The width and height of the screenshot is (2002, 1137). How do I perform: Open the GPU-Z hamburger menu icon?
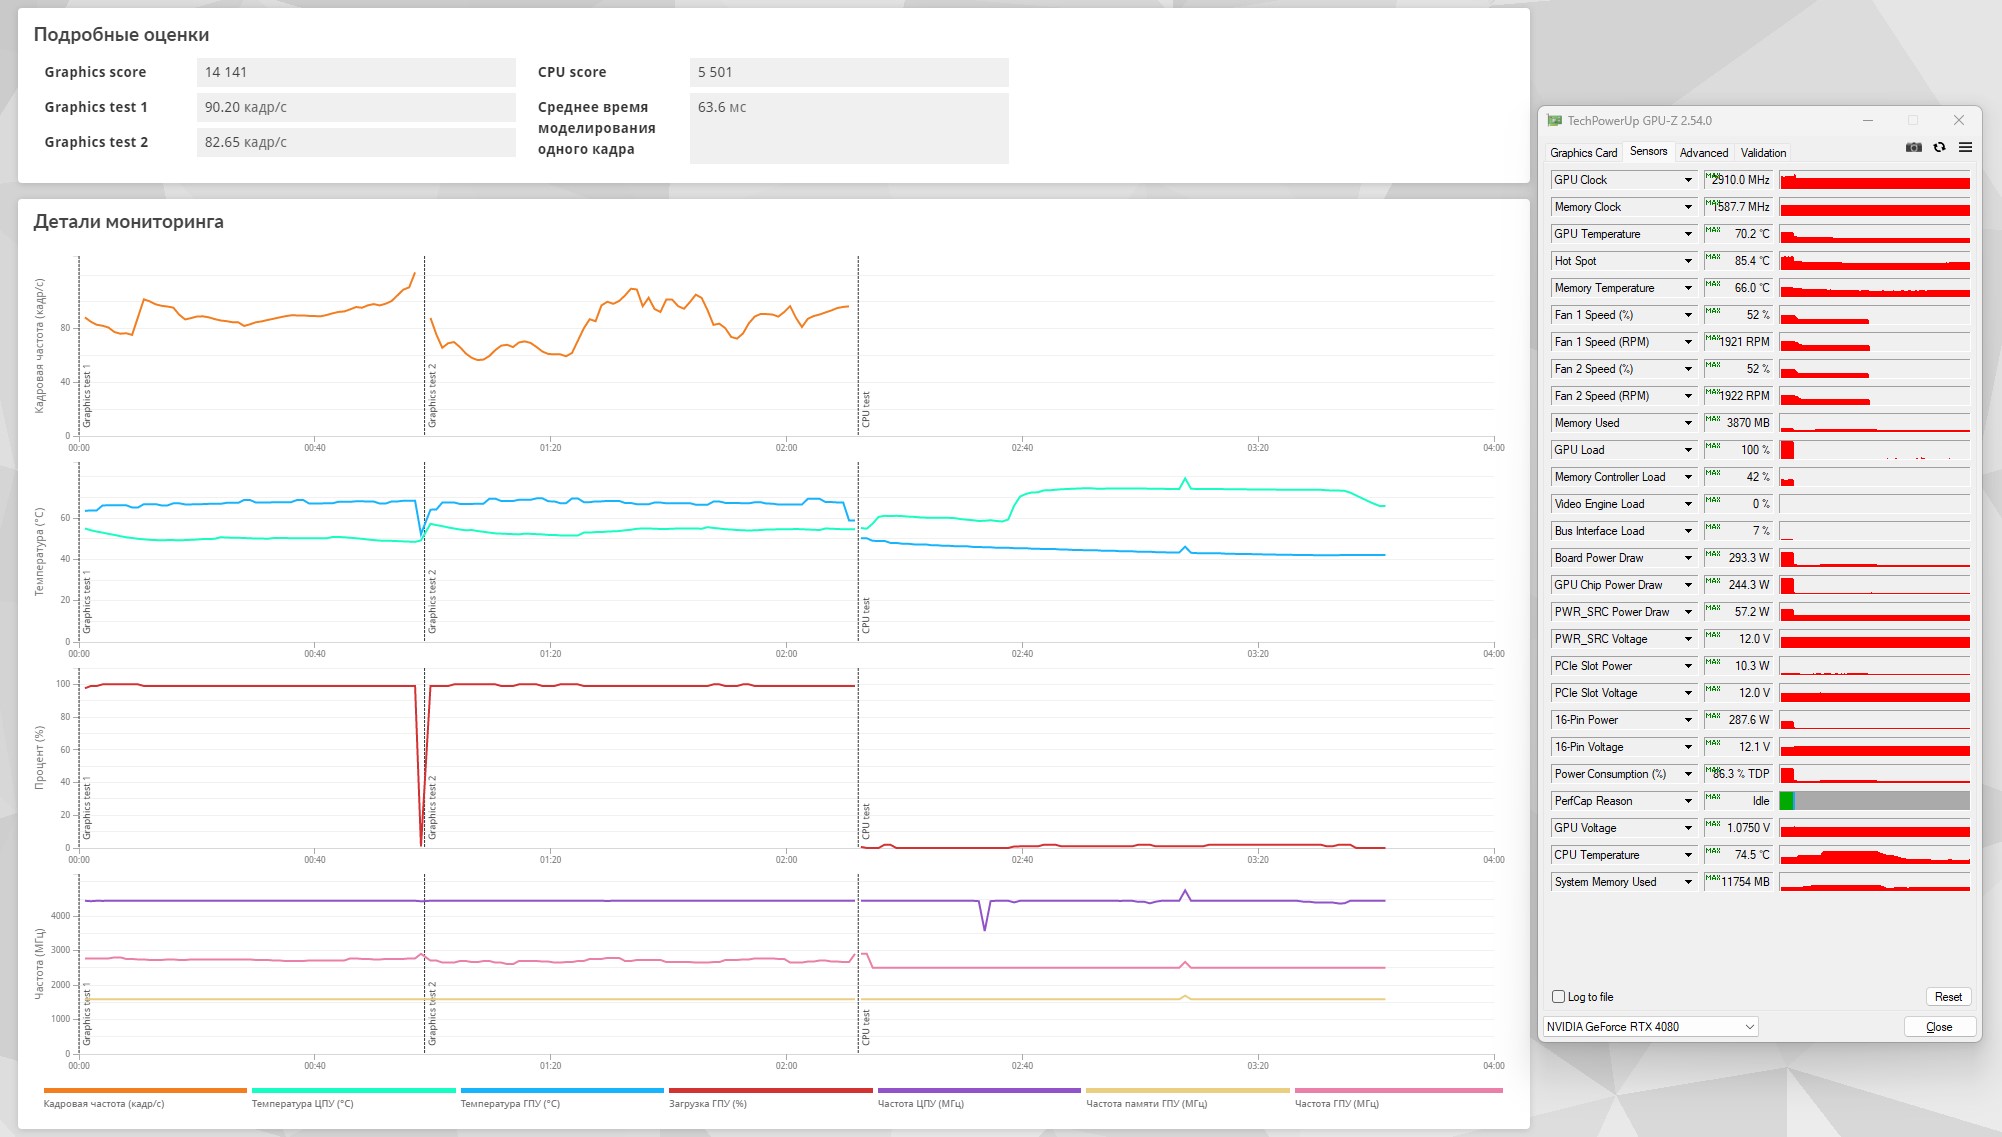(x=1965, y=147)
